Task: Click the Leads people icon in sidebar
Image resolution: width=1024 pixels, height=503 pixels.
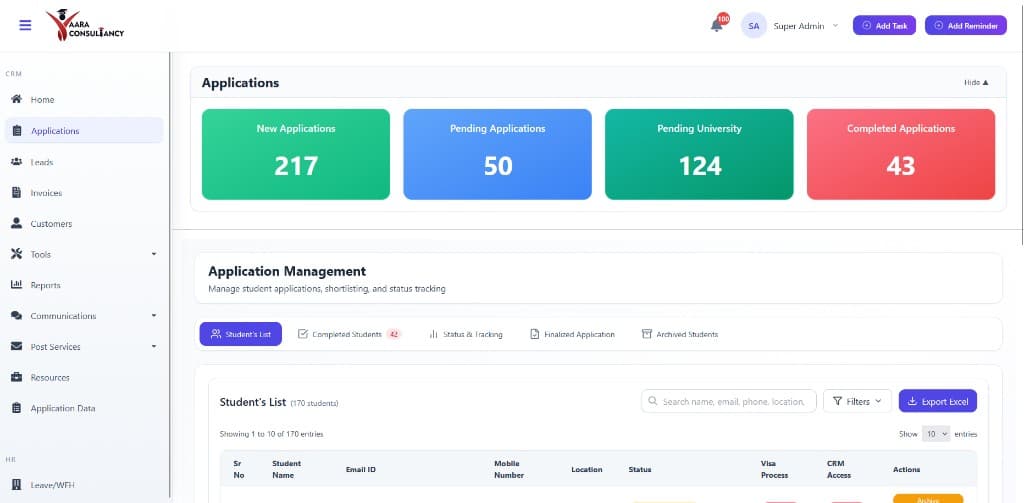Action: coord(17,161)
